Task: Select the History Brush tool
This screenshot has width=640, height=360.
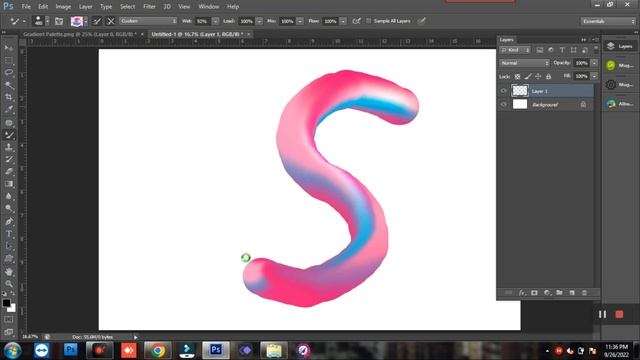Action: [x=9, y=159]
